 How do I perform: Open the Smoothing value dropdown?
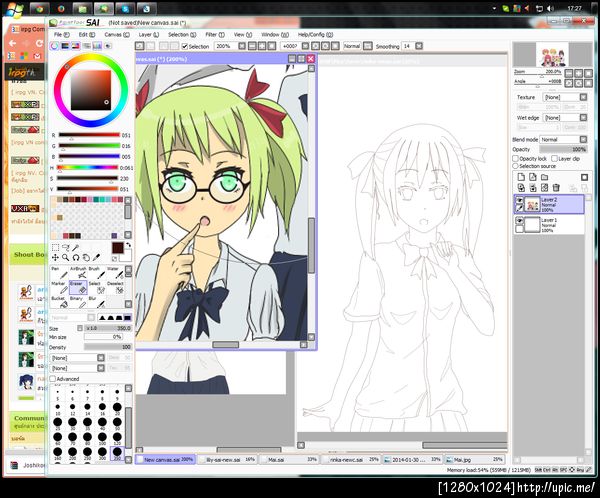pyautogui.click(x=419, y=46)
